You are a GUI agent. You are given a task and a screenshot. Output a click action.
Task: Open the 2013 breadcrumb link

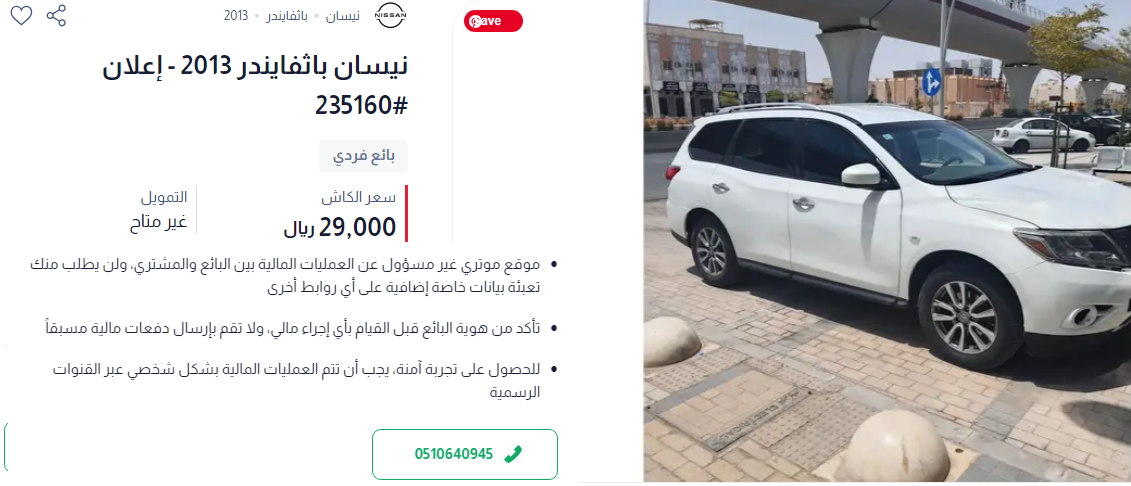point(236,15)
